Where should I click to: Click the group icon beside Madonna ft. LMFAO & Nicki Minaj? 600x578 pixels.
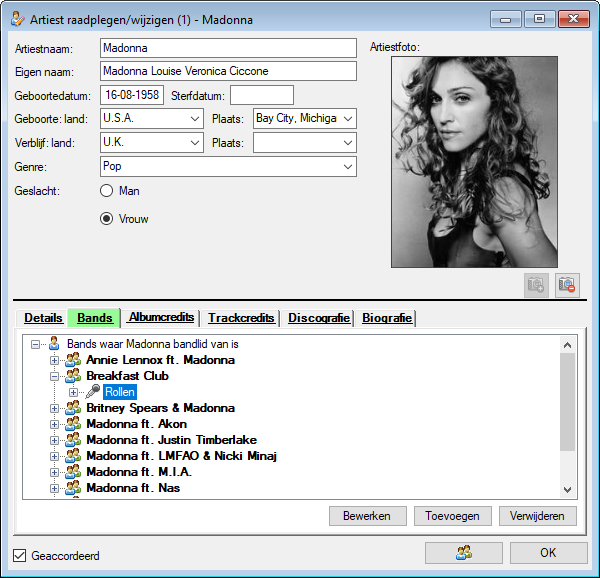(x=73, y=456)
